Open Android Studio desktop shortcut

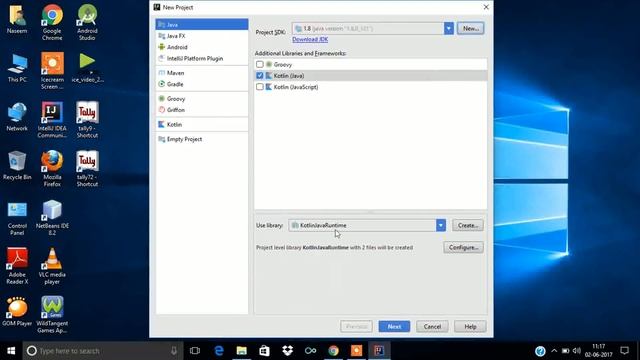point(87,22)
